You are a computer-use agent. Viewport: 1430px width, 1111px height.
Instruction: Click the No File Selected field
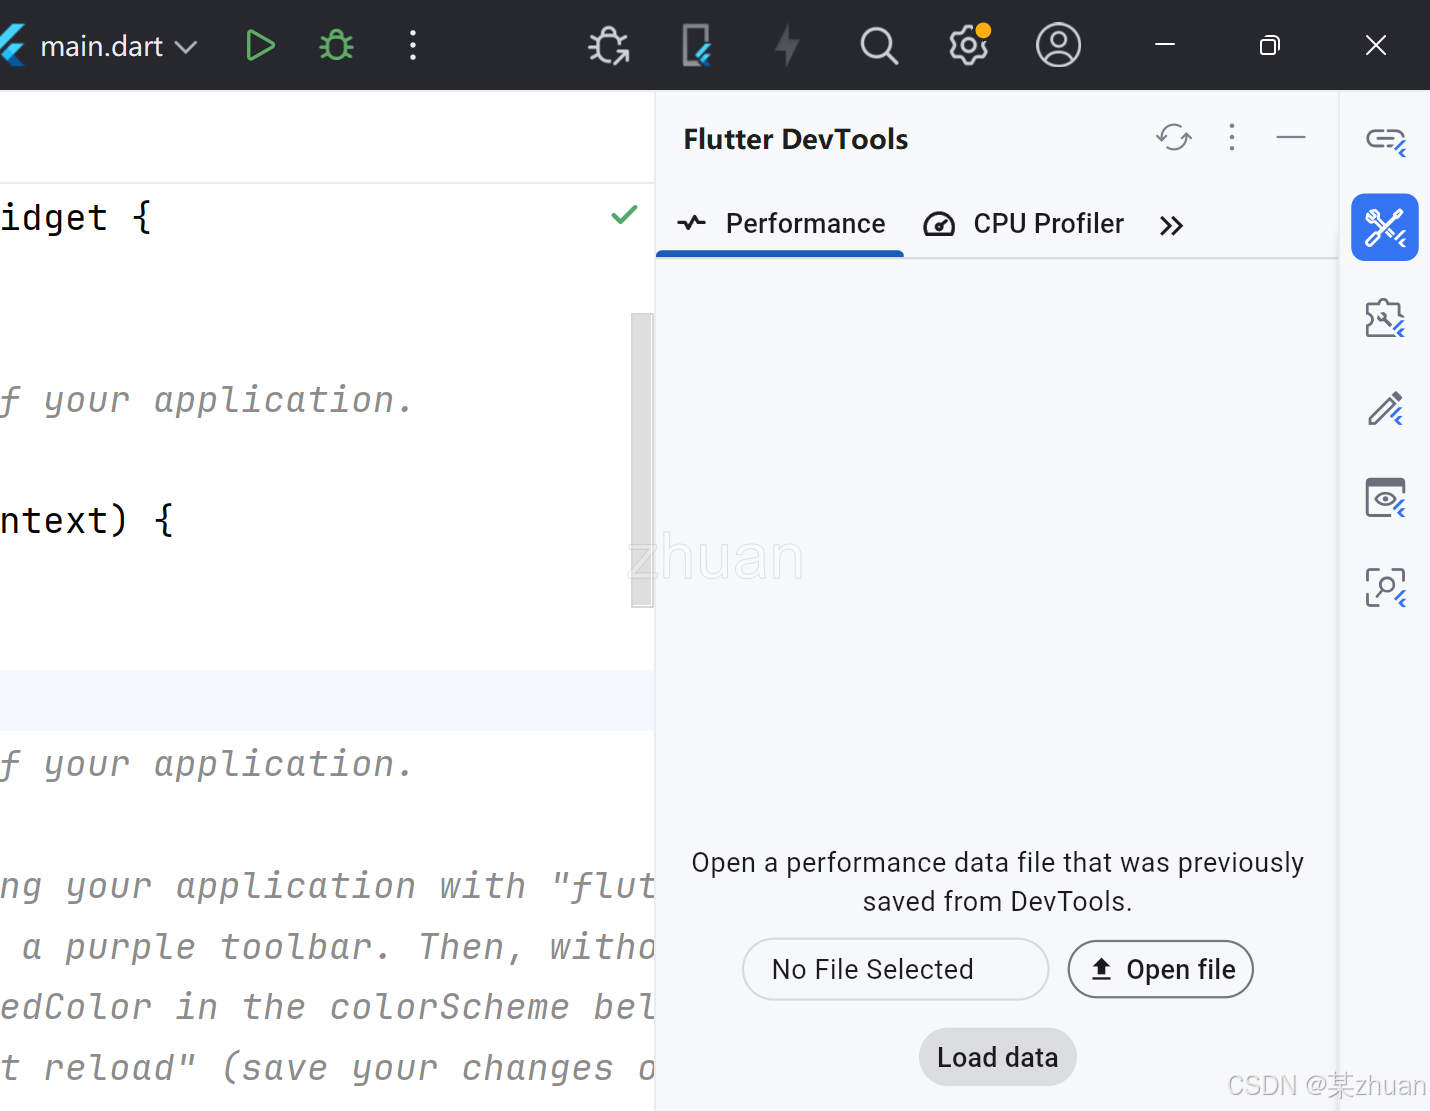coord(895,969)
